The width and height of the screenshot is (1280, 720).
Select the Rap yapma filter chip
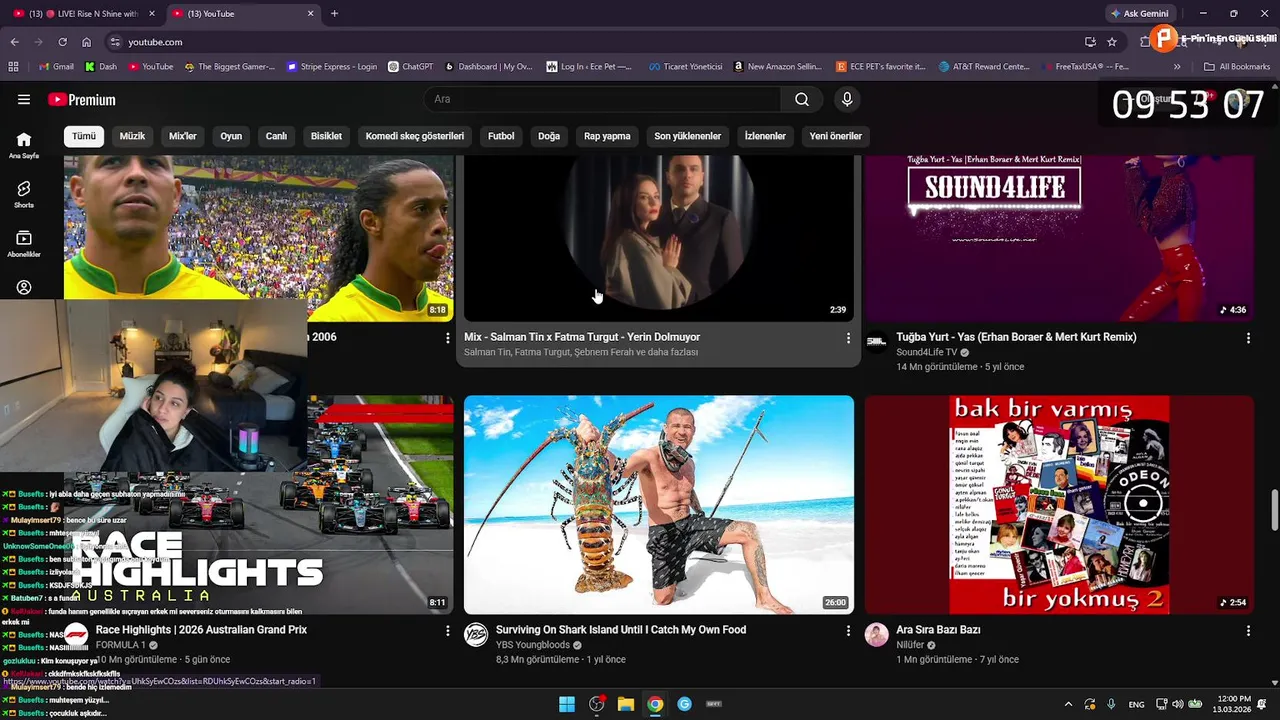(607, 136)
